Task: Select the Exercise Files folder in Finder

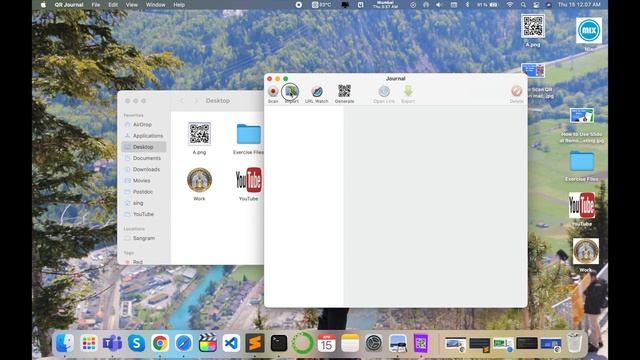Action: pos(249,139)
